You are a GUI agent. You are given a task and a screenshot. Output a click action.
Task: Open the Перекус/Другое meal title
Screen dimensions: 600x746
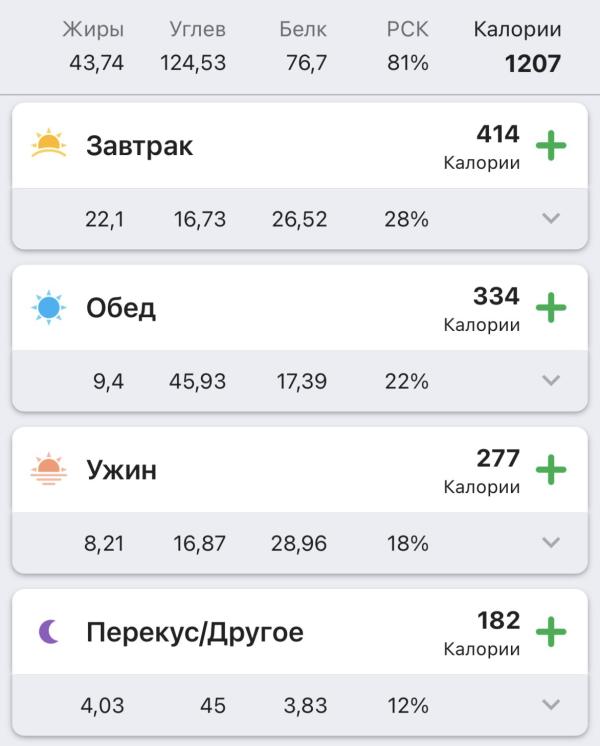pyautogui.click(x=195, y=632)
